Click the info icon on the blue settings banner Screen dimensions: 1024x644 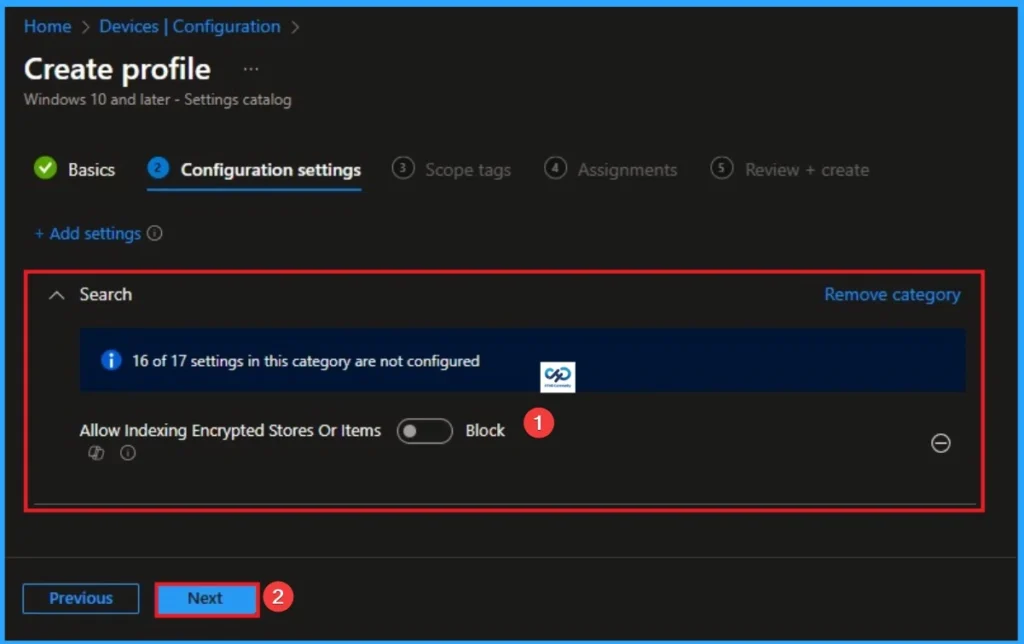[111, 361]
